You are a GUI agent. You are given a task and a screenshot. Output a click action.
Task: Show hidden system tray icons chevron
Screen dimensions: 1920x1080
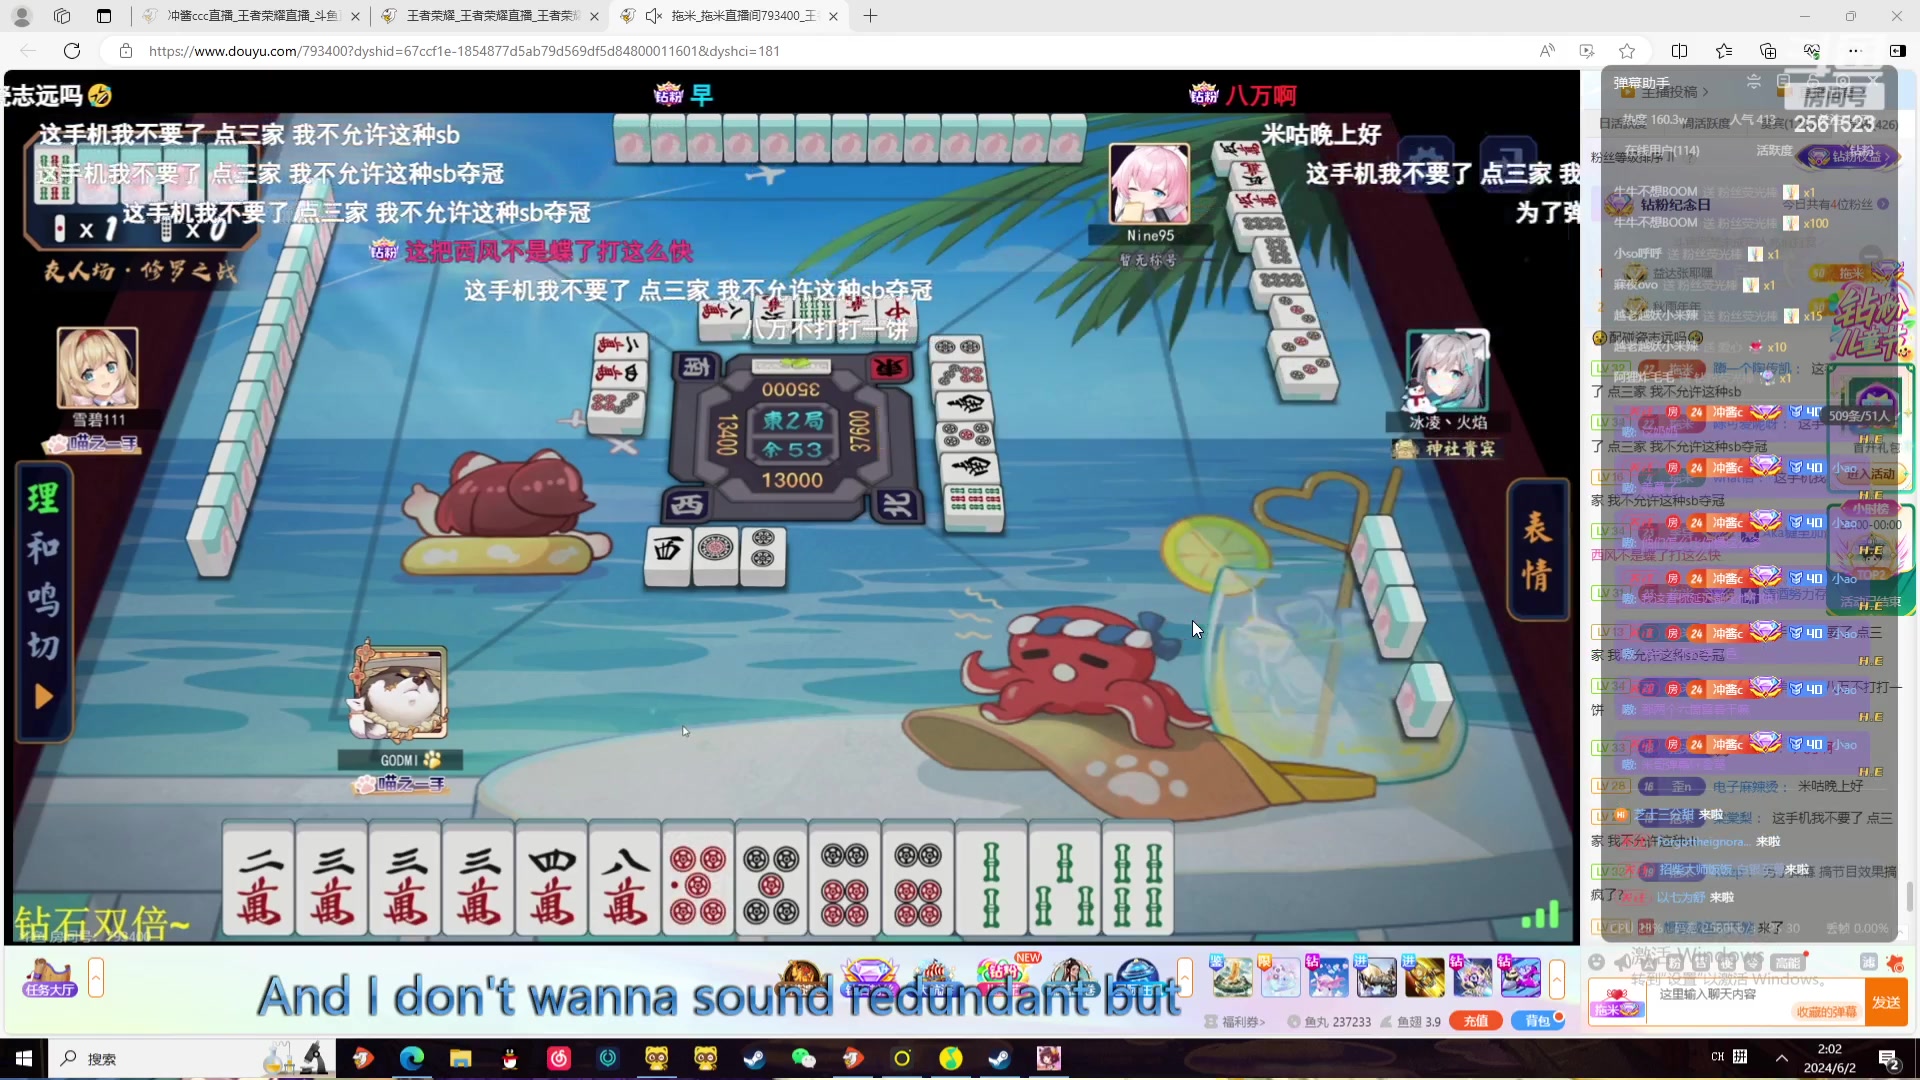pos(1781,1058)
